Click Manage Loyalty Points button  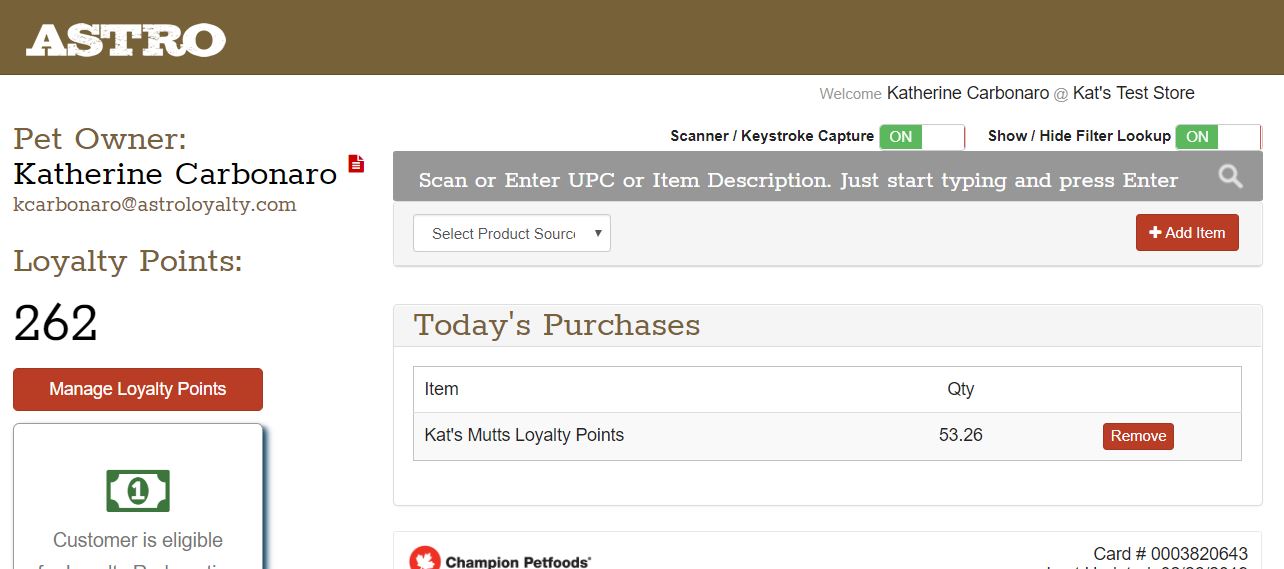pos(138,389)
